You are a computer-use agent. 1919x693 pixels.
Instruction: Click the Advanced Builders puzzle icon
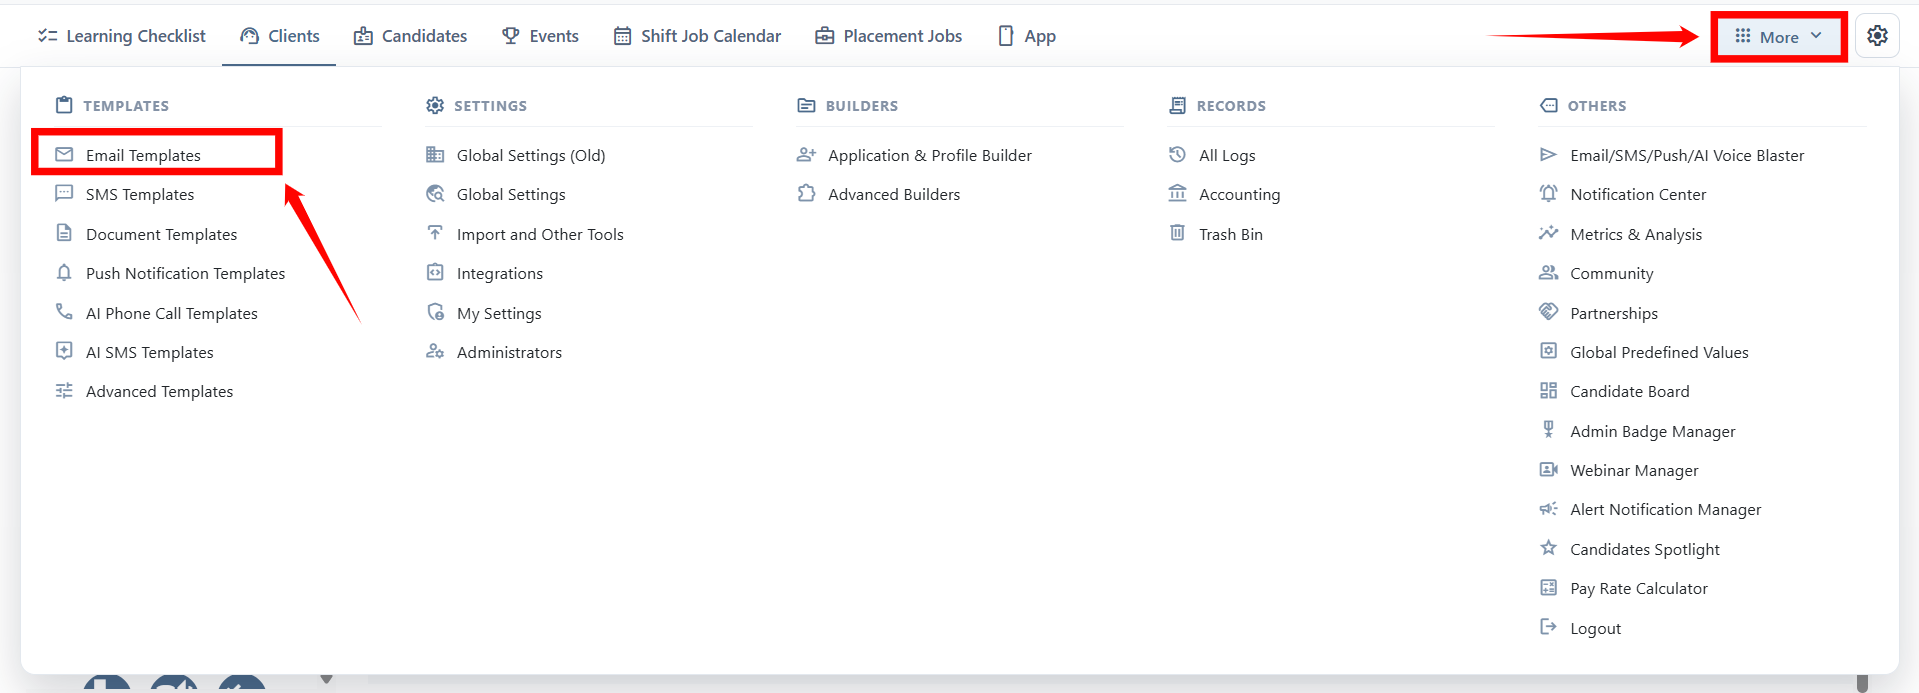click(x=806, y=194)
